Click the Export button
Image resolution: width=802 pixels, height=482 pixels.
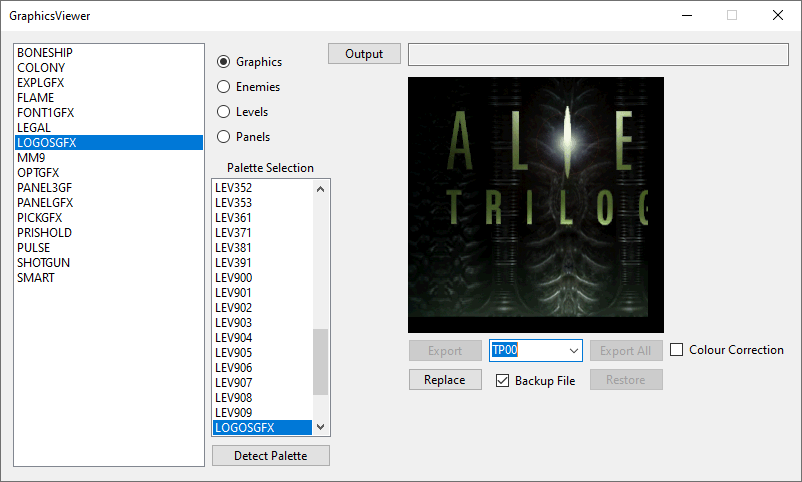click(x=445, y=351)
